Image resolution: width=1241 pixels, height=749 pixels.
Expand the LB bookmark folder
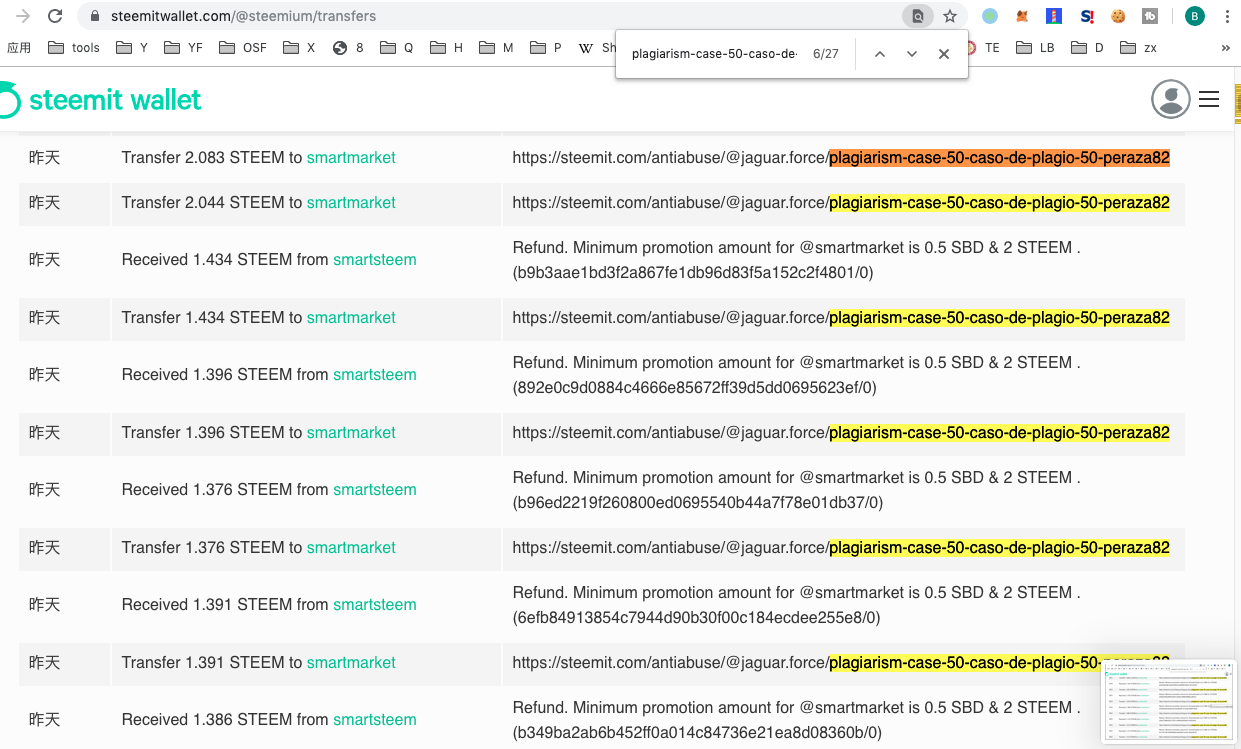click(1035, 47)
